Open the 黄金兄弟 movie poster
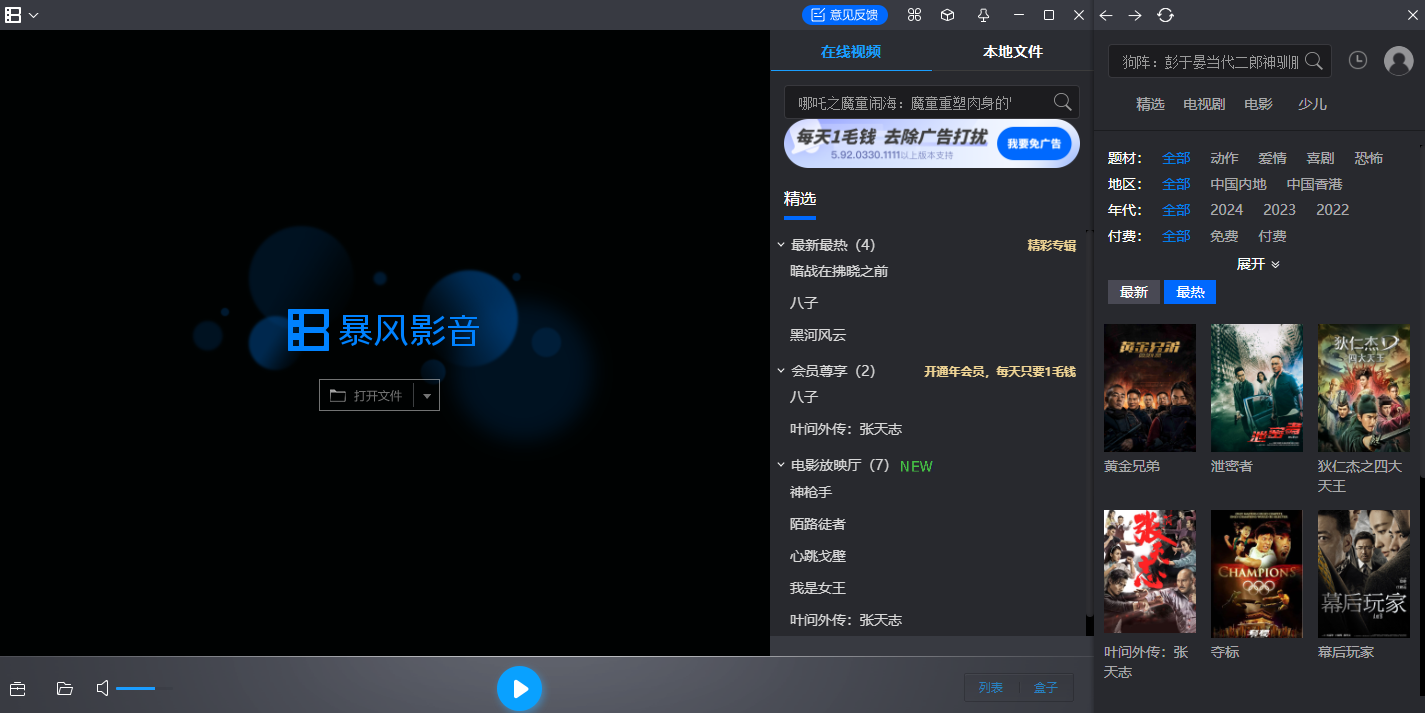The width and height of the screenshot is (1425, 713). pos(1149,388)
